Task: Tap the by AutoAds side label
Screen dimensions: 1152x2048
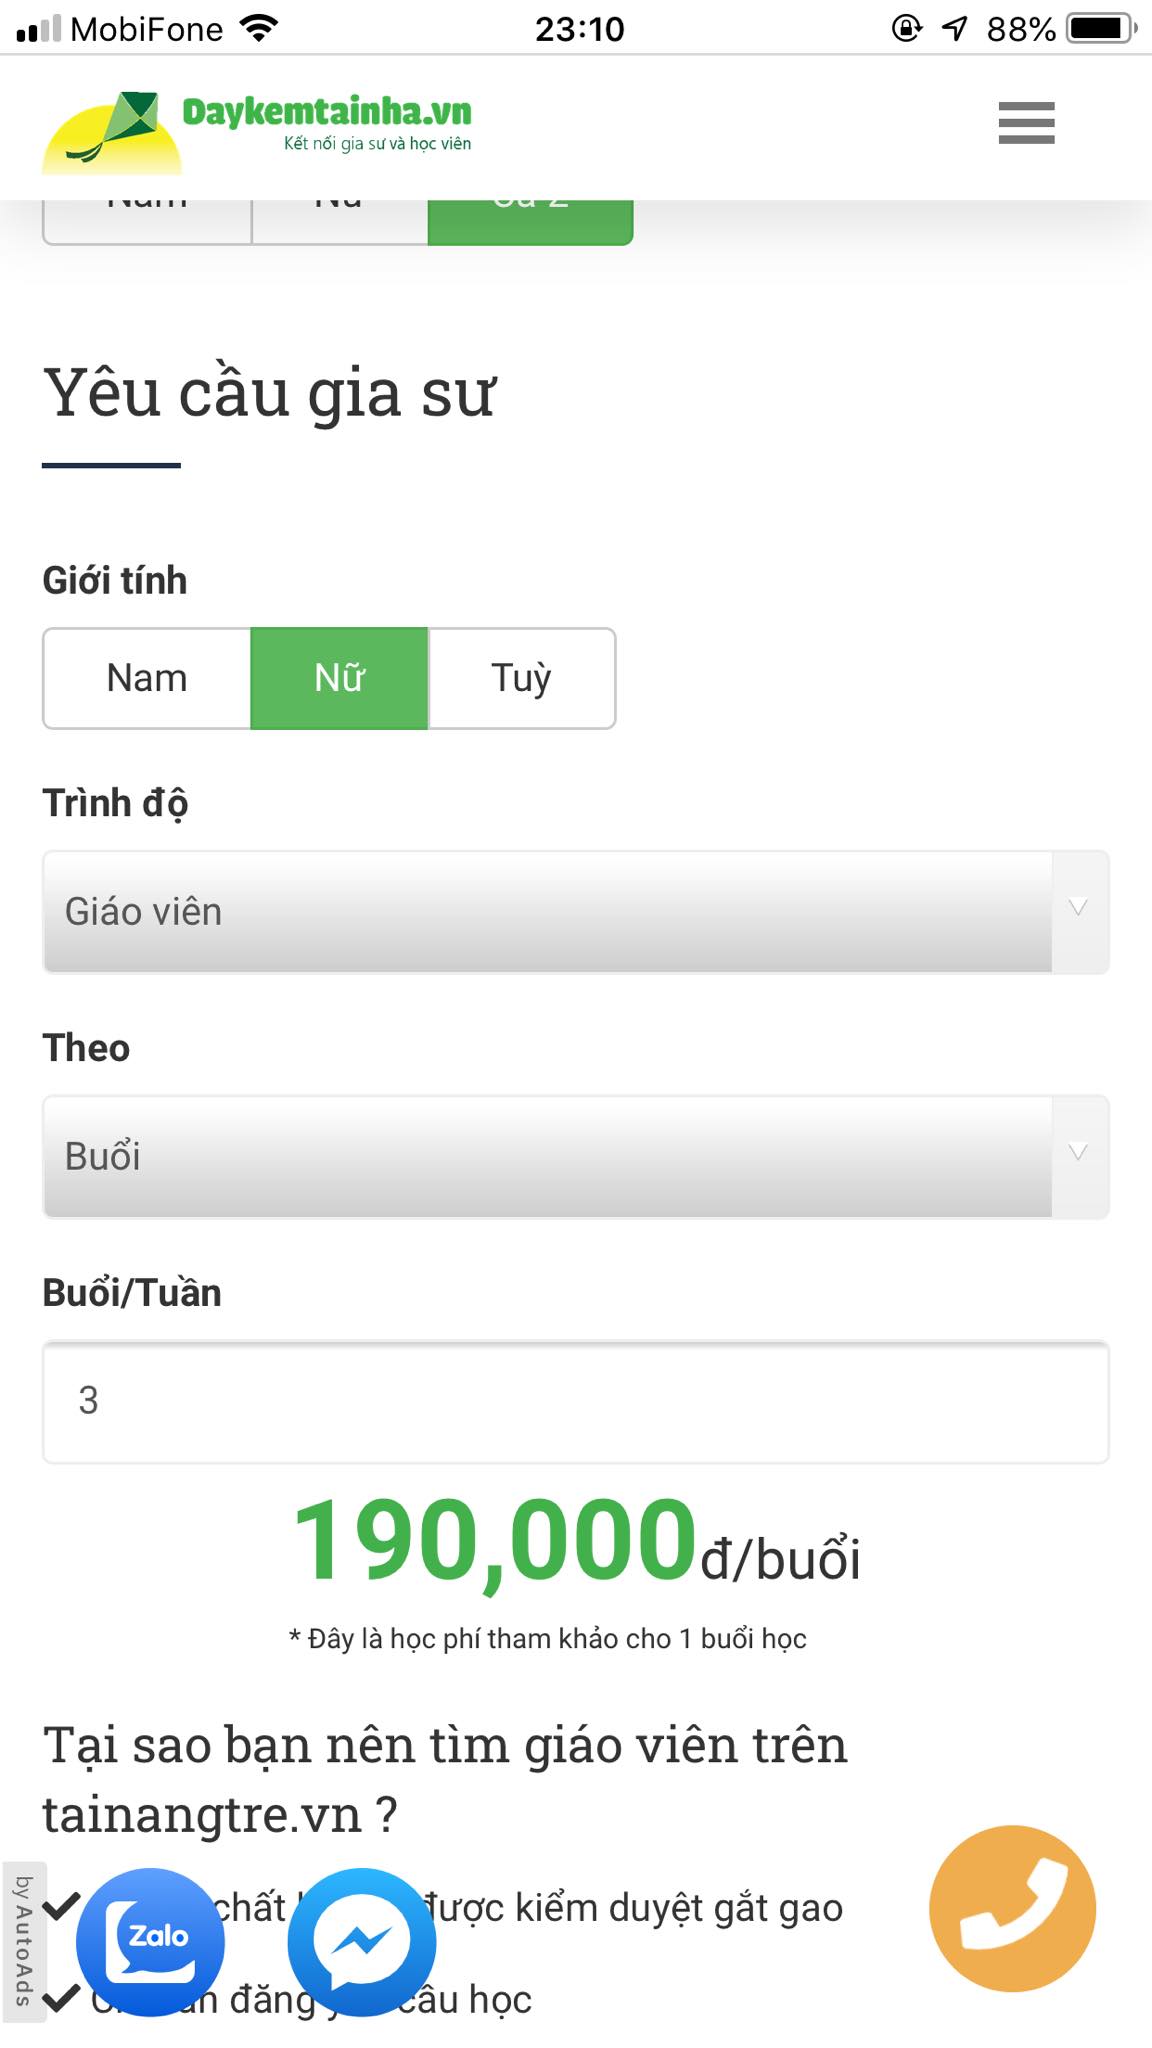Action: 23,1940
